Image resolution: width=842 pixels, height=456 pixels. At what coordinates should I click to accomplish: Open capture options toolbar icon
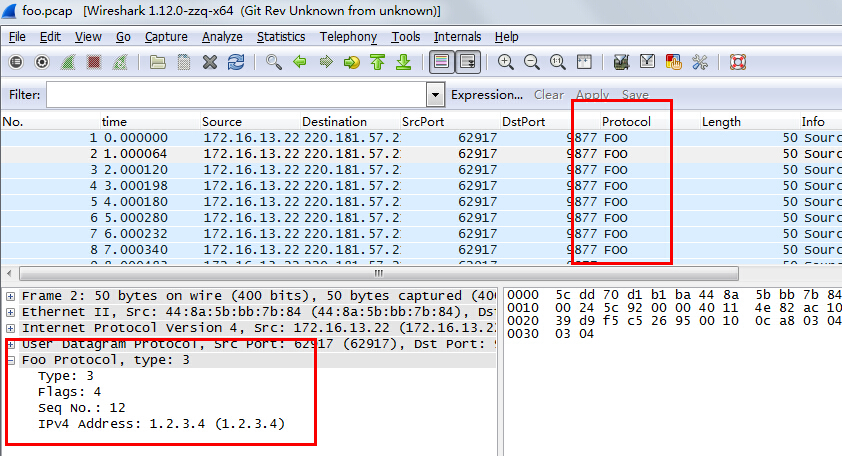42,62
